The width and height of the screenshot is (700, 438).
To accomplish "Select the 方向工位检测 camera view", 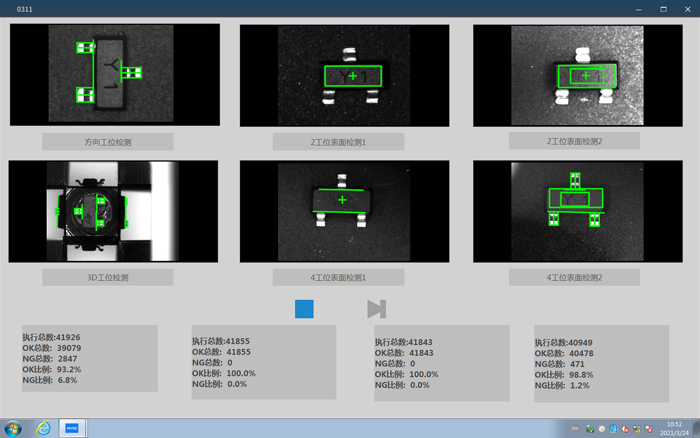I will point(114,75).
